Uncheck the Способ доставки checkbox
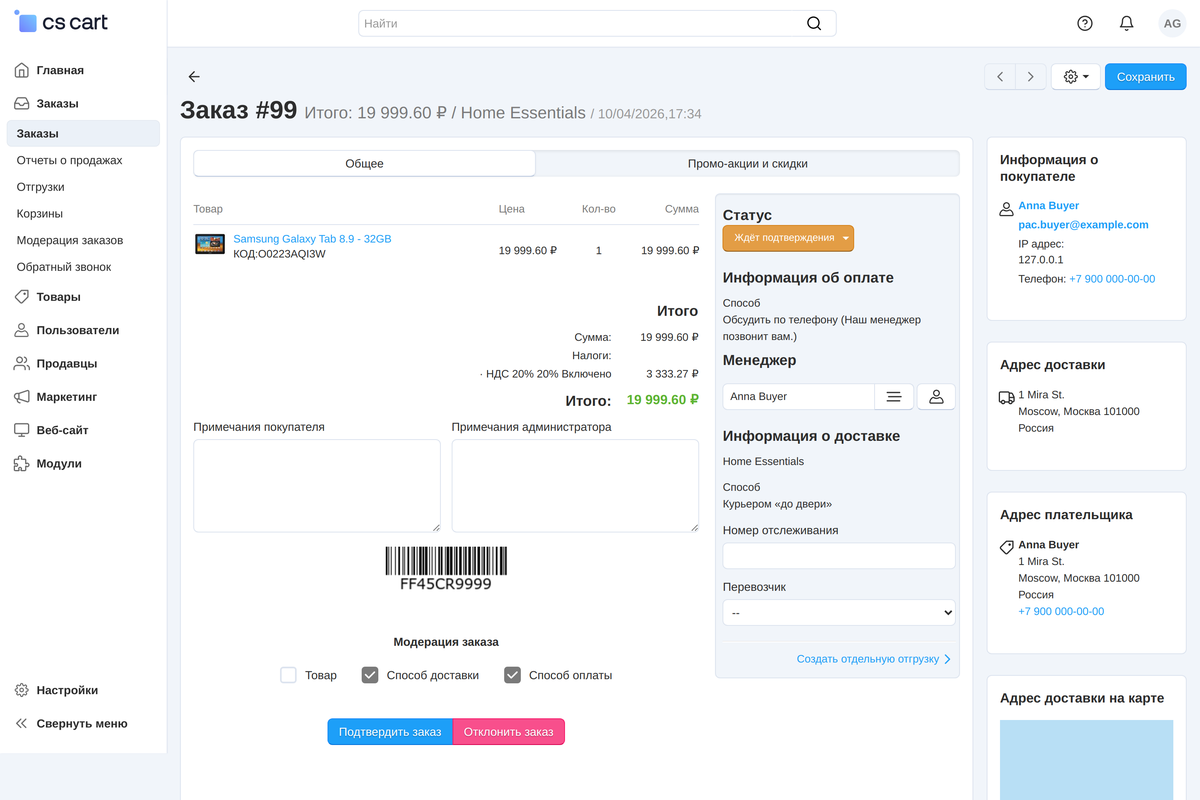Image resolution: width=1200 pixels, height=800 pixels. pos(370,676)
